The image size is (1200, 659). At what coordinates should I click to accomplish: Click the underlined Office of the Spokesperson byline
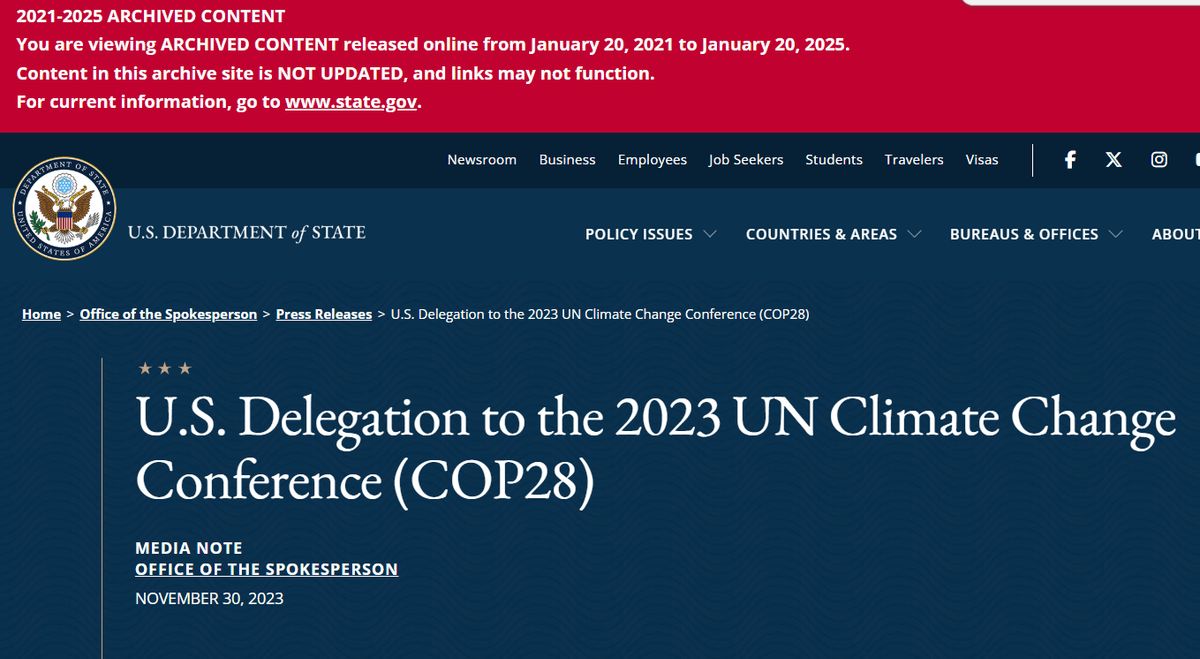click(x=266, y=569)
